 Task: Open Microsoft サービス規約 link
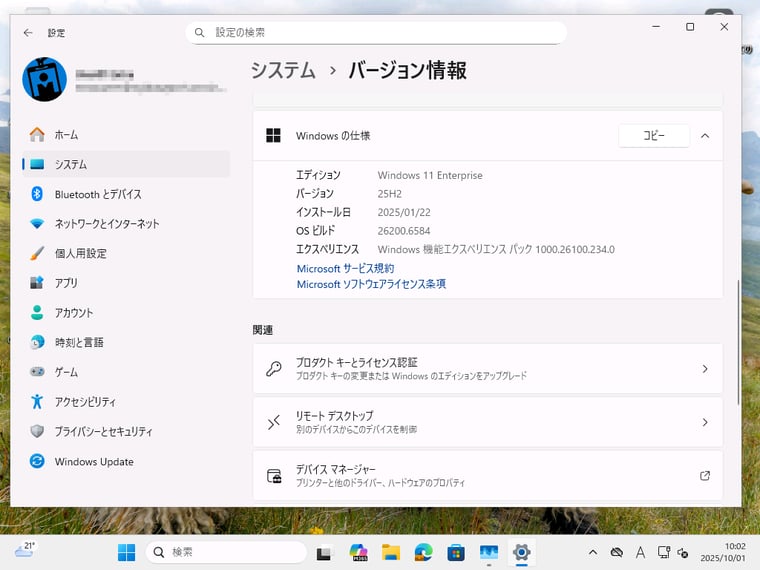point(345,269)
